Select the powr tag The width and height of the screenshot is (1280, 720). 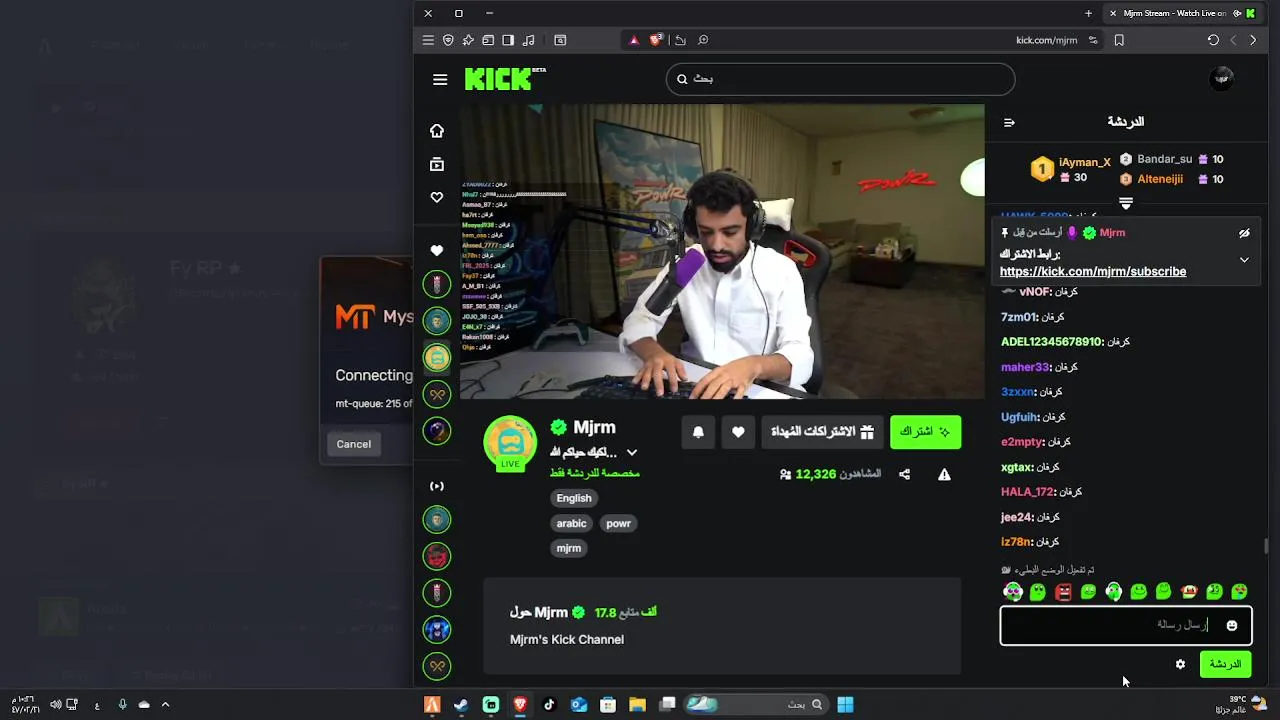[618, 523]
